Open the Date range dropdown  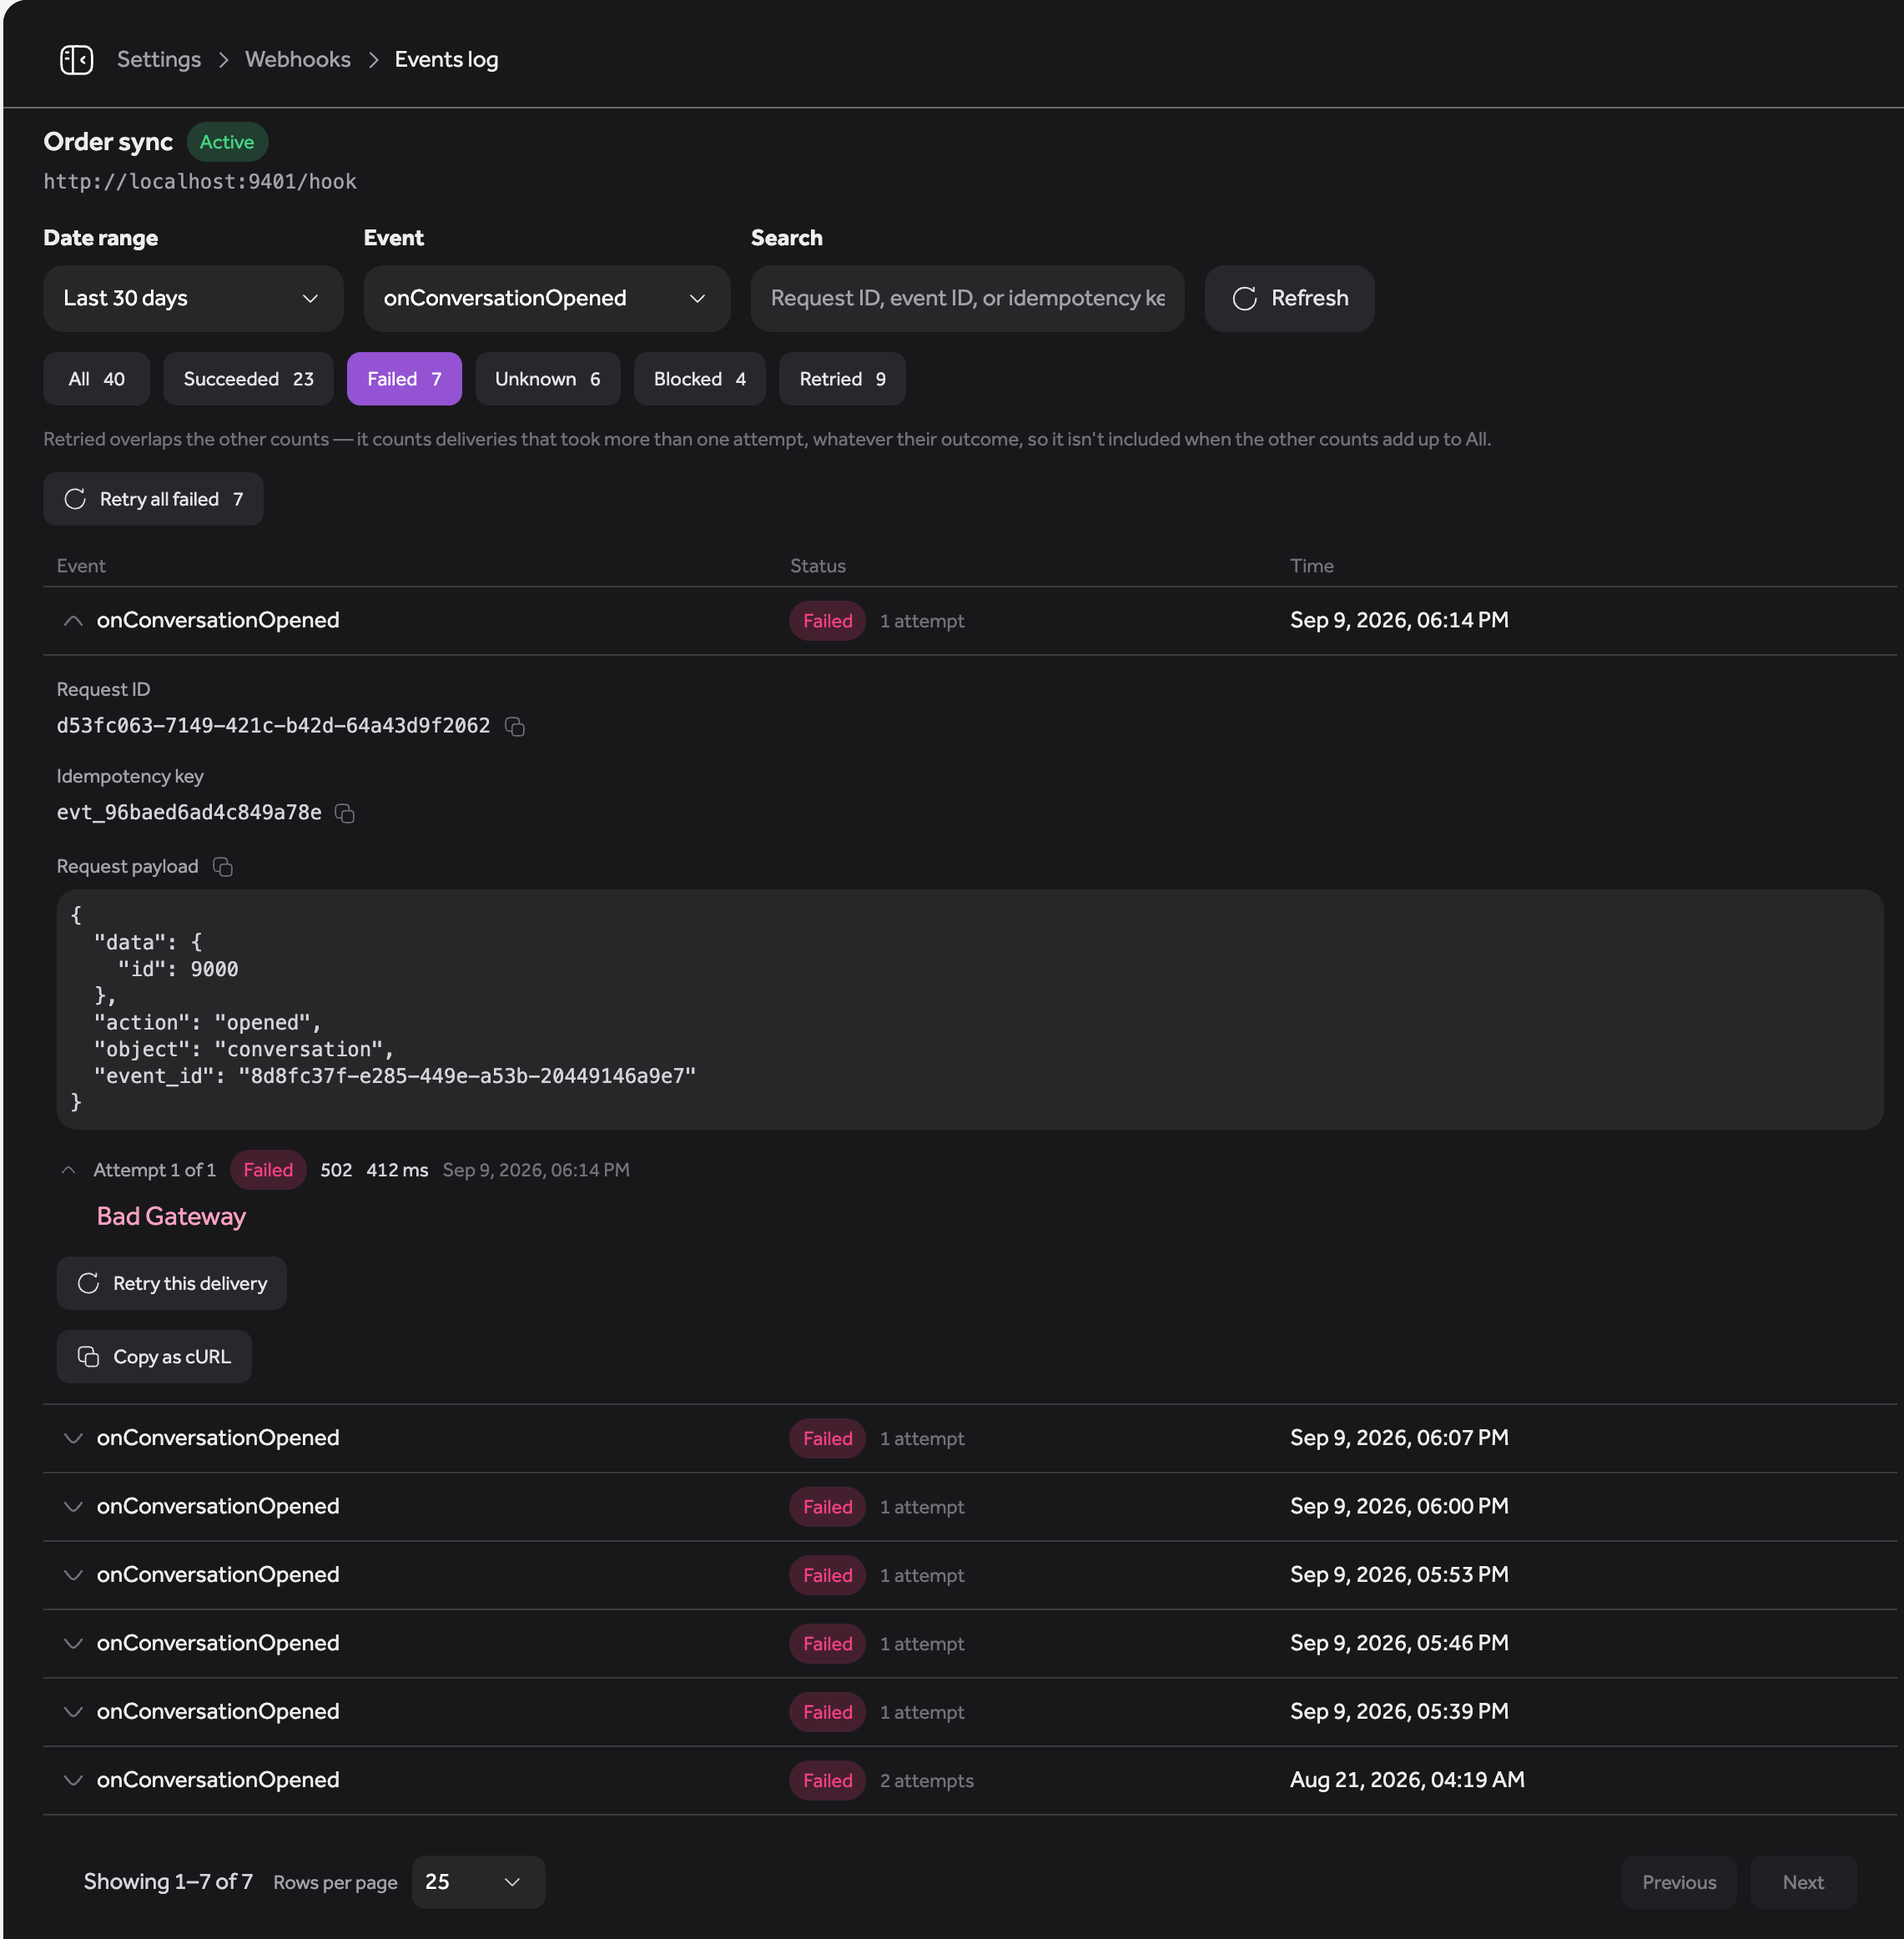(193, 298)
